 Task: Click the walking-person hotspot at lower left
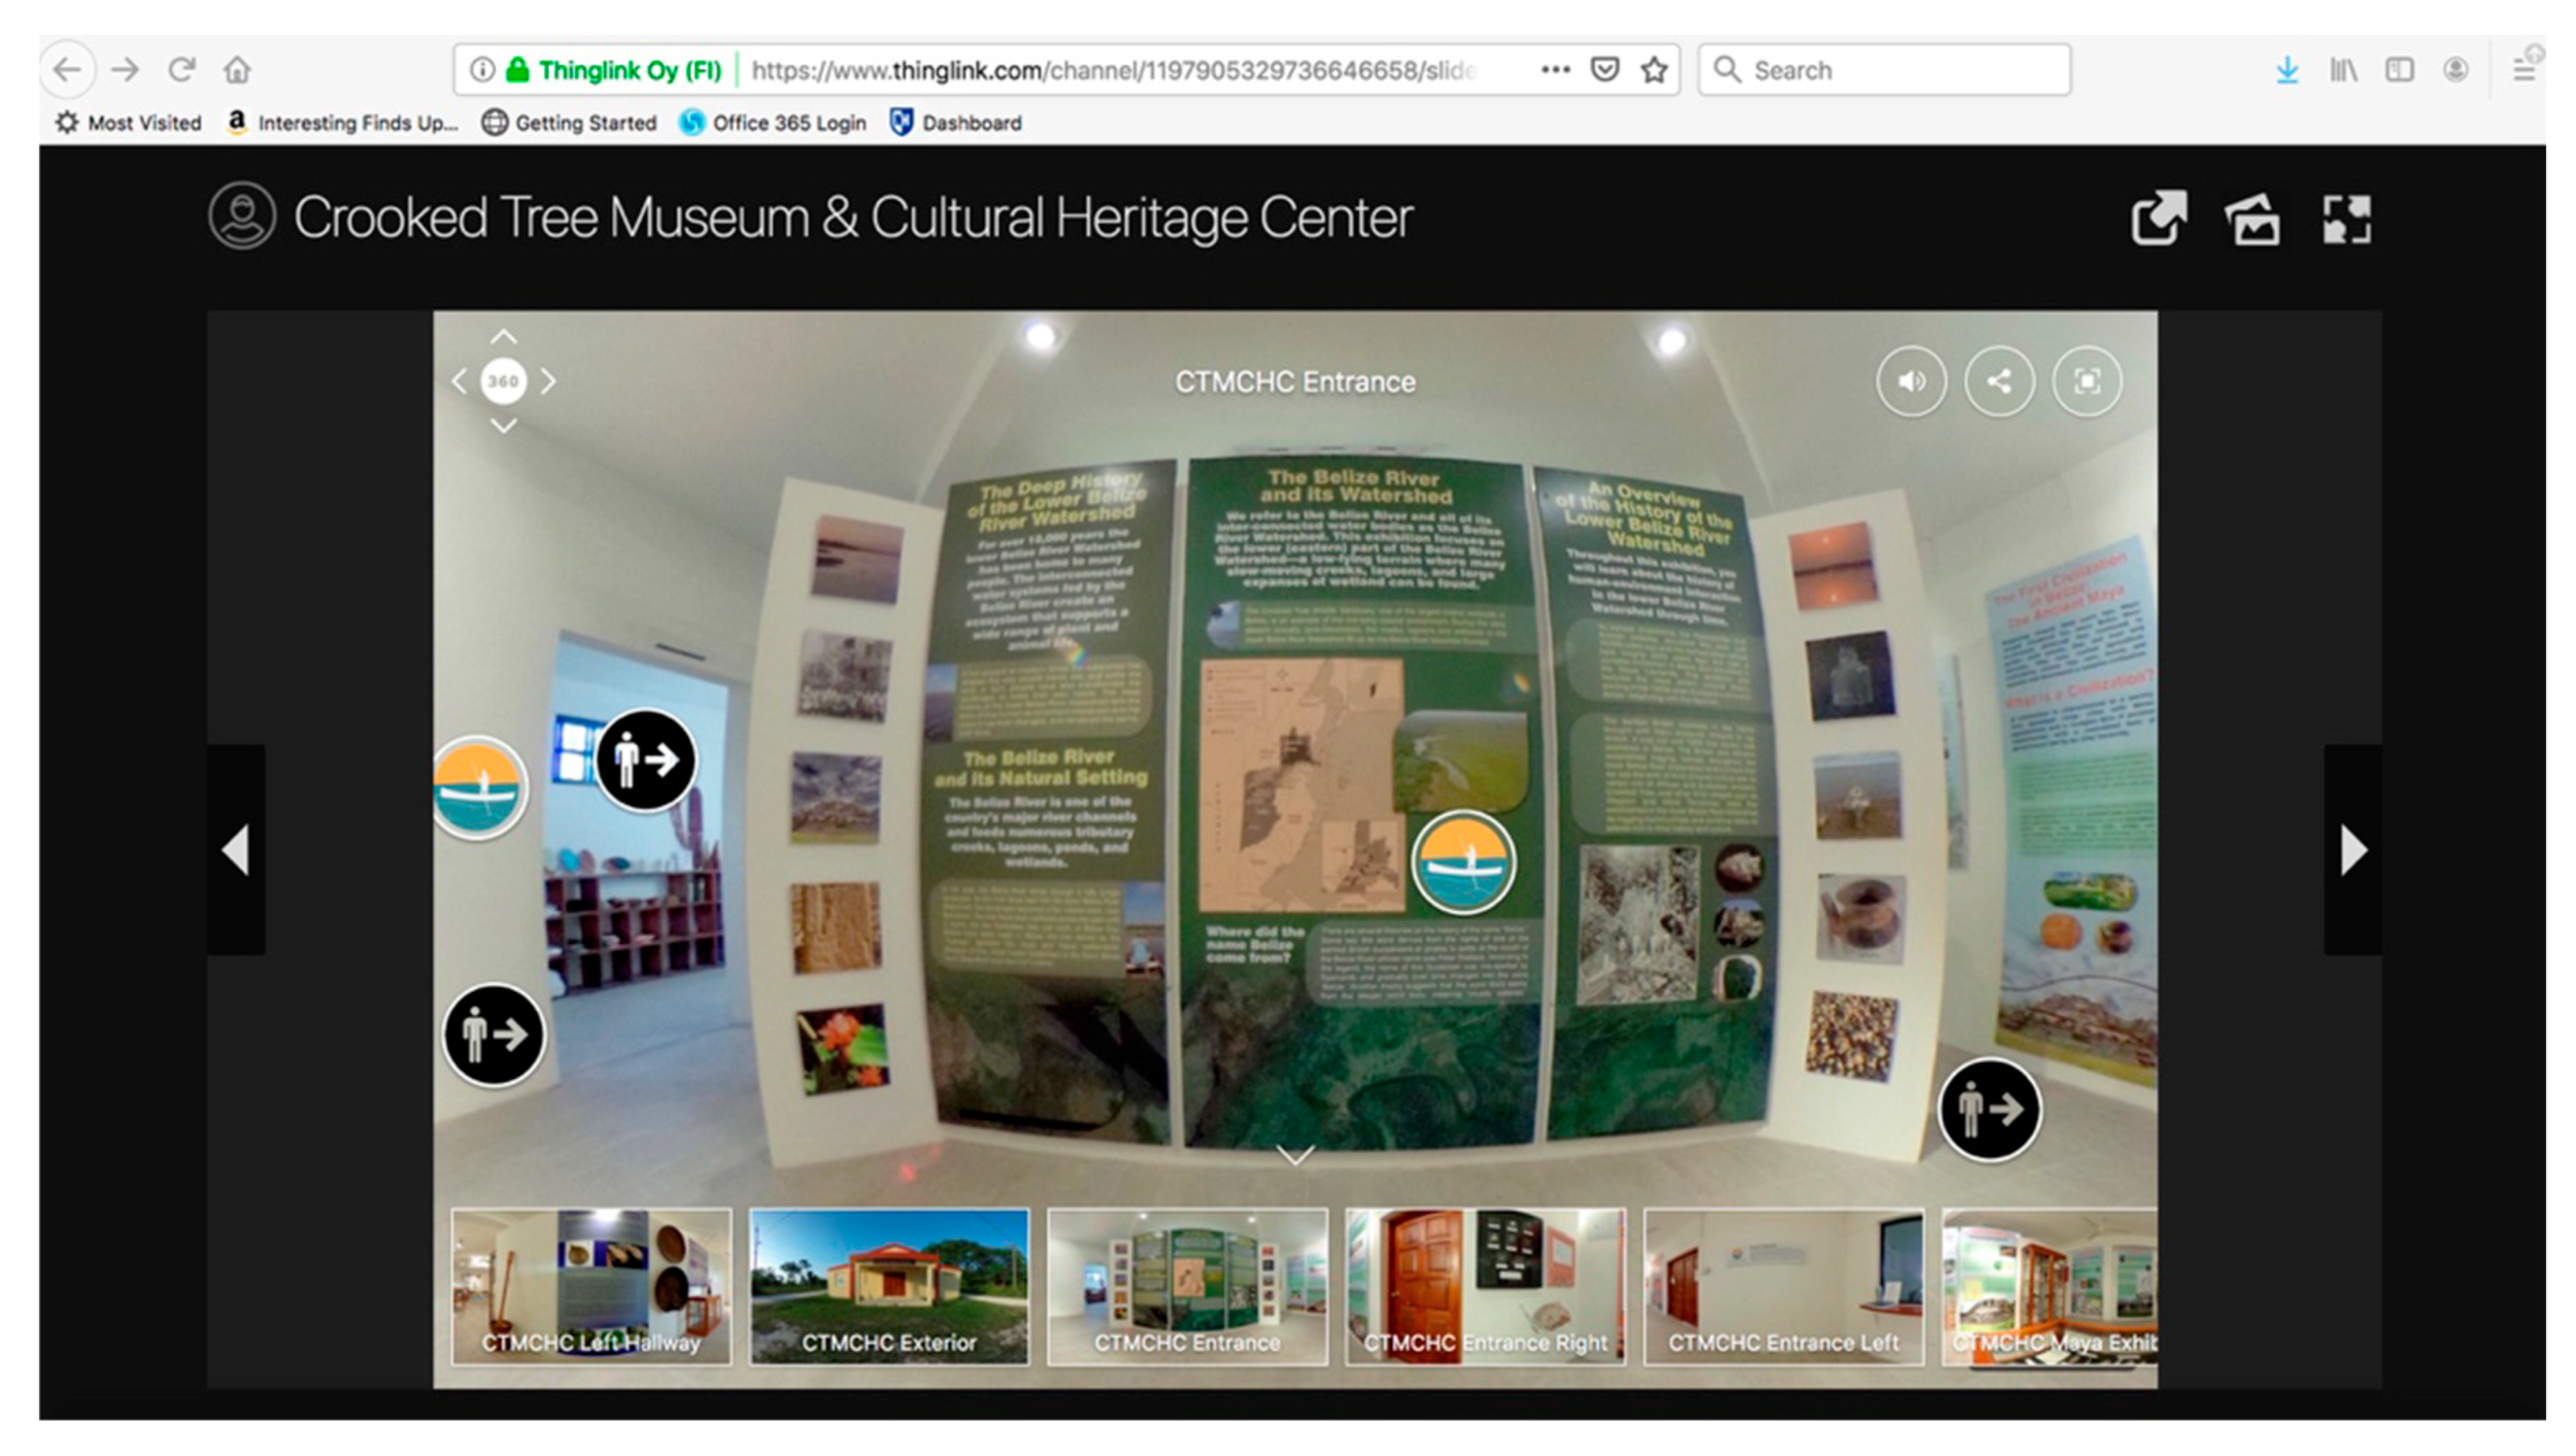tap(494, 1034)
